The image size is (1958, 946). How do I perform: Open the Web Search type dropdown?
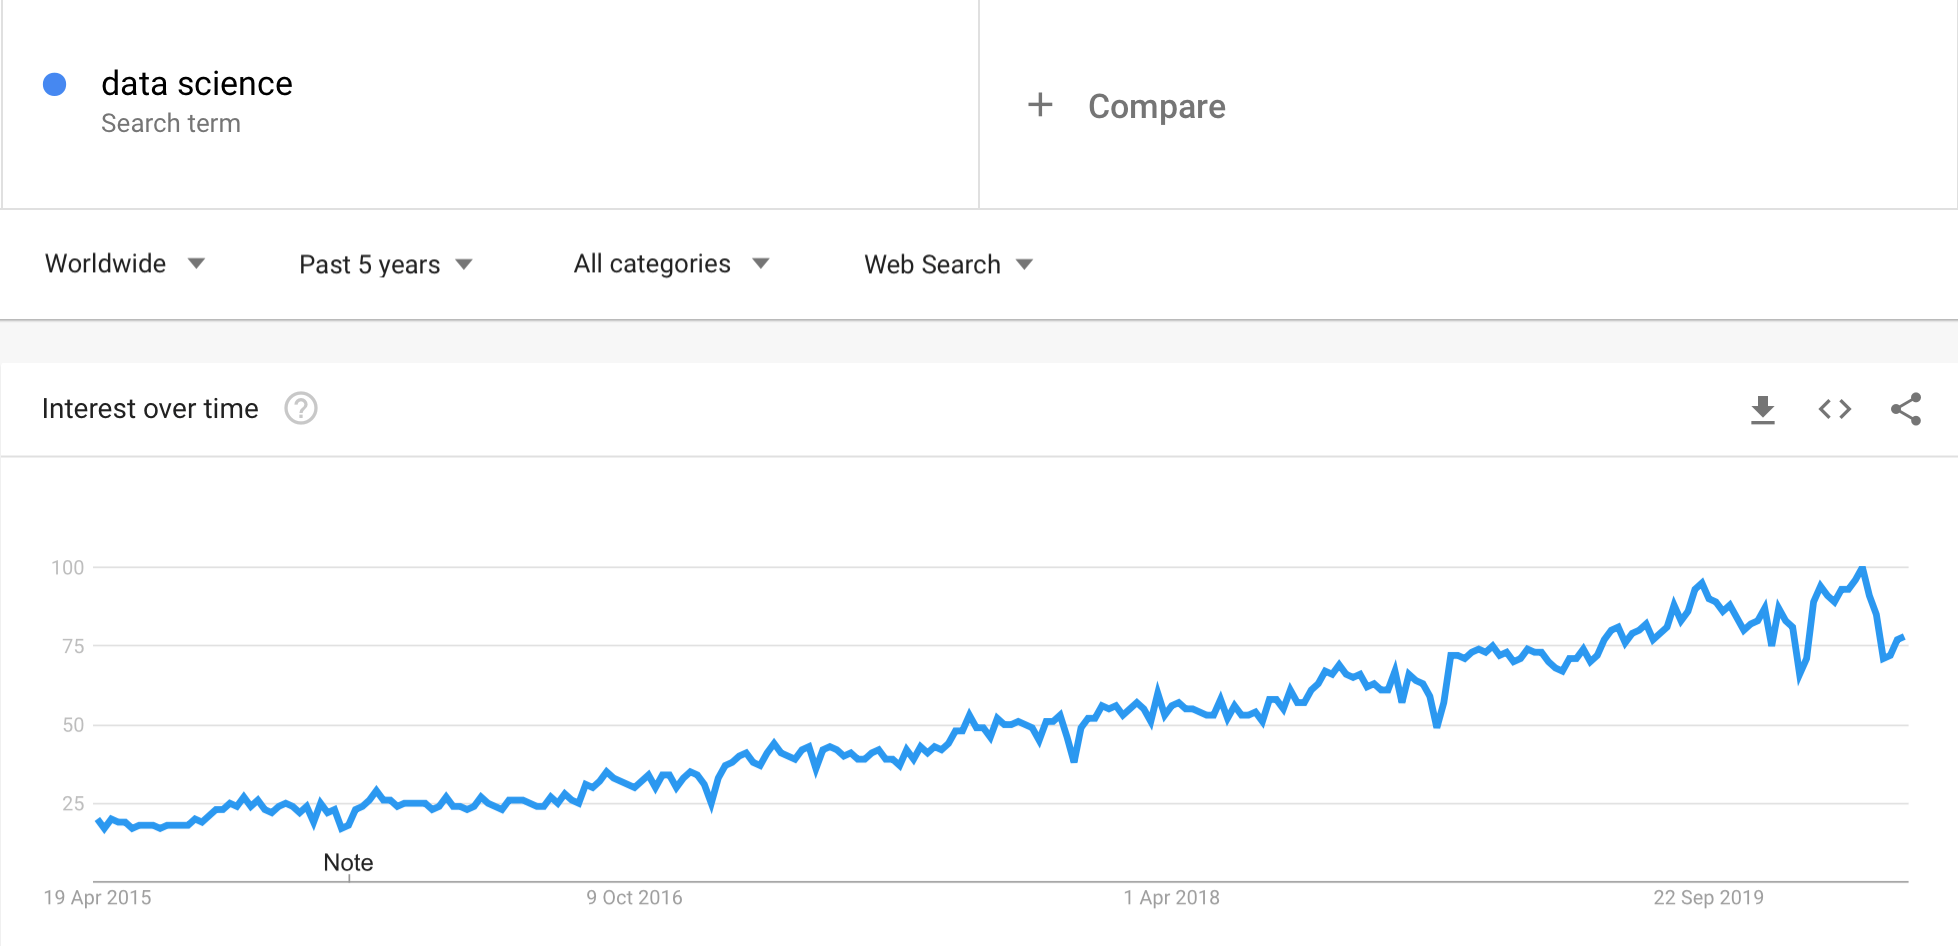[x=948, y=264]
